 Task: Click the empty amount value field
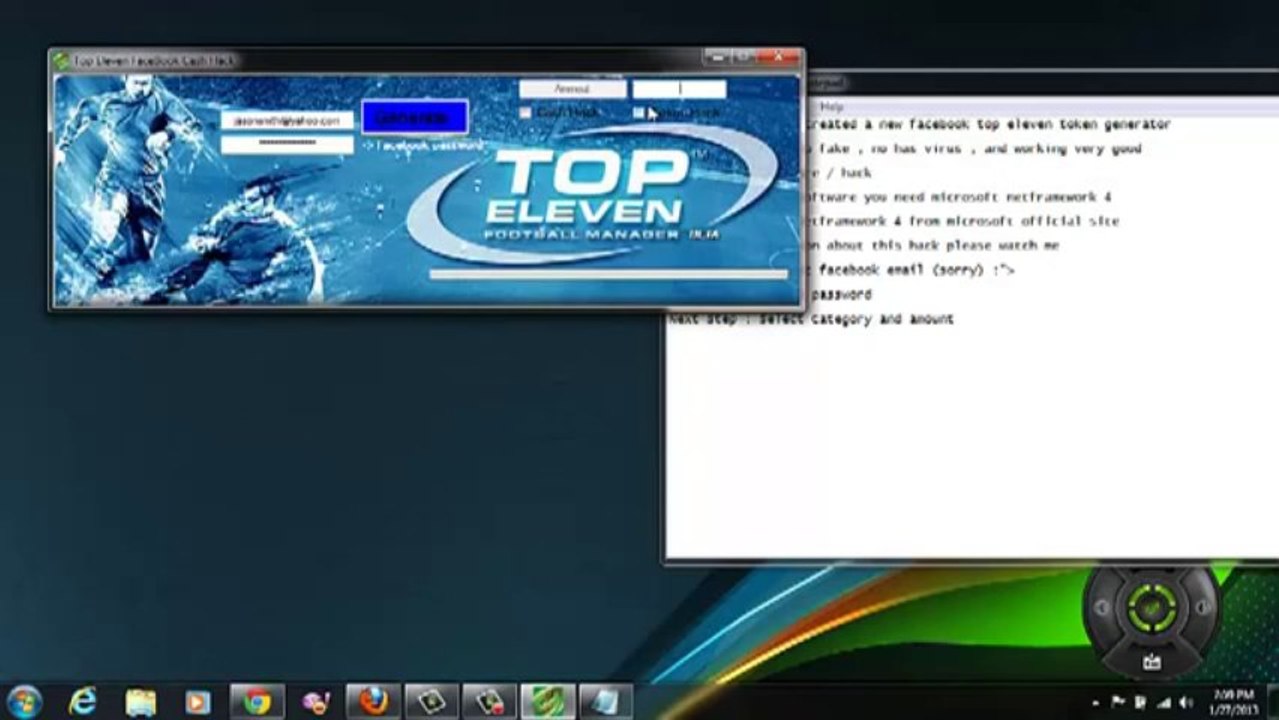(x=679, y=89)
